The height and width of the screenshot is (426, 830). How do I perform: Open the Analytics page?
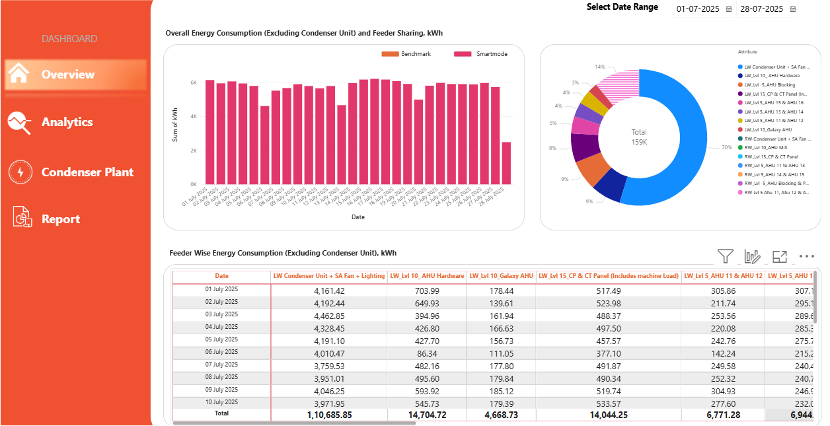(67, 122)
